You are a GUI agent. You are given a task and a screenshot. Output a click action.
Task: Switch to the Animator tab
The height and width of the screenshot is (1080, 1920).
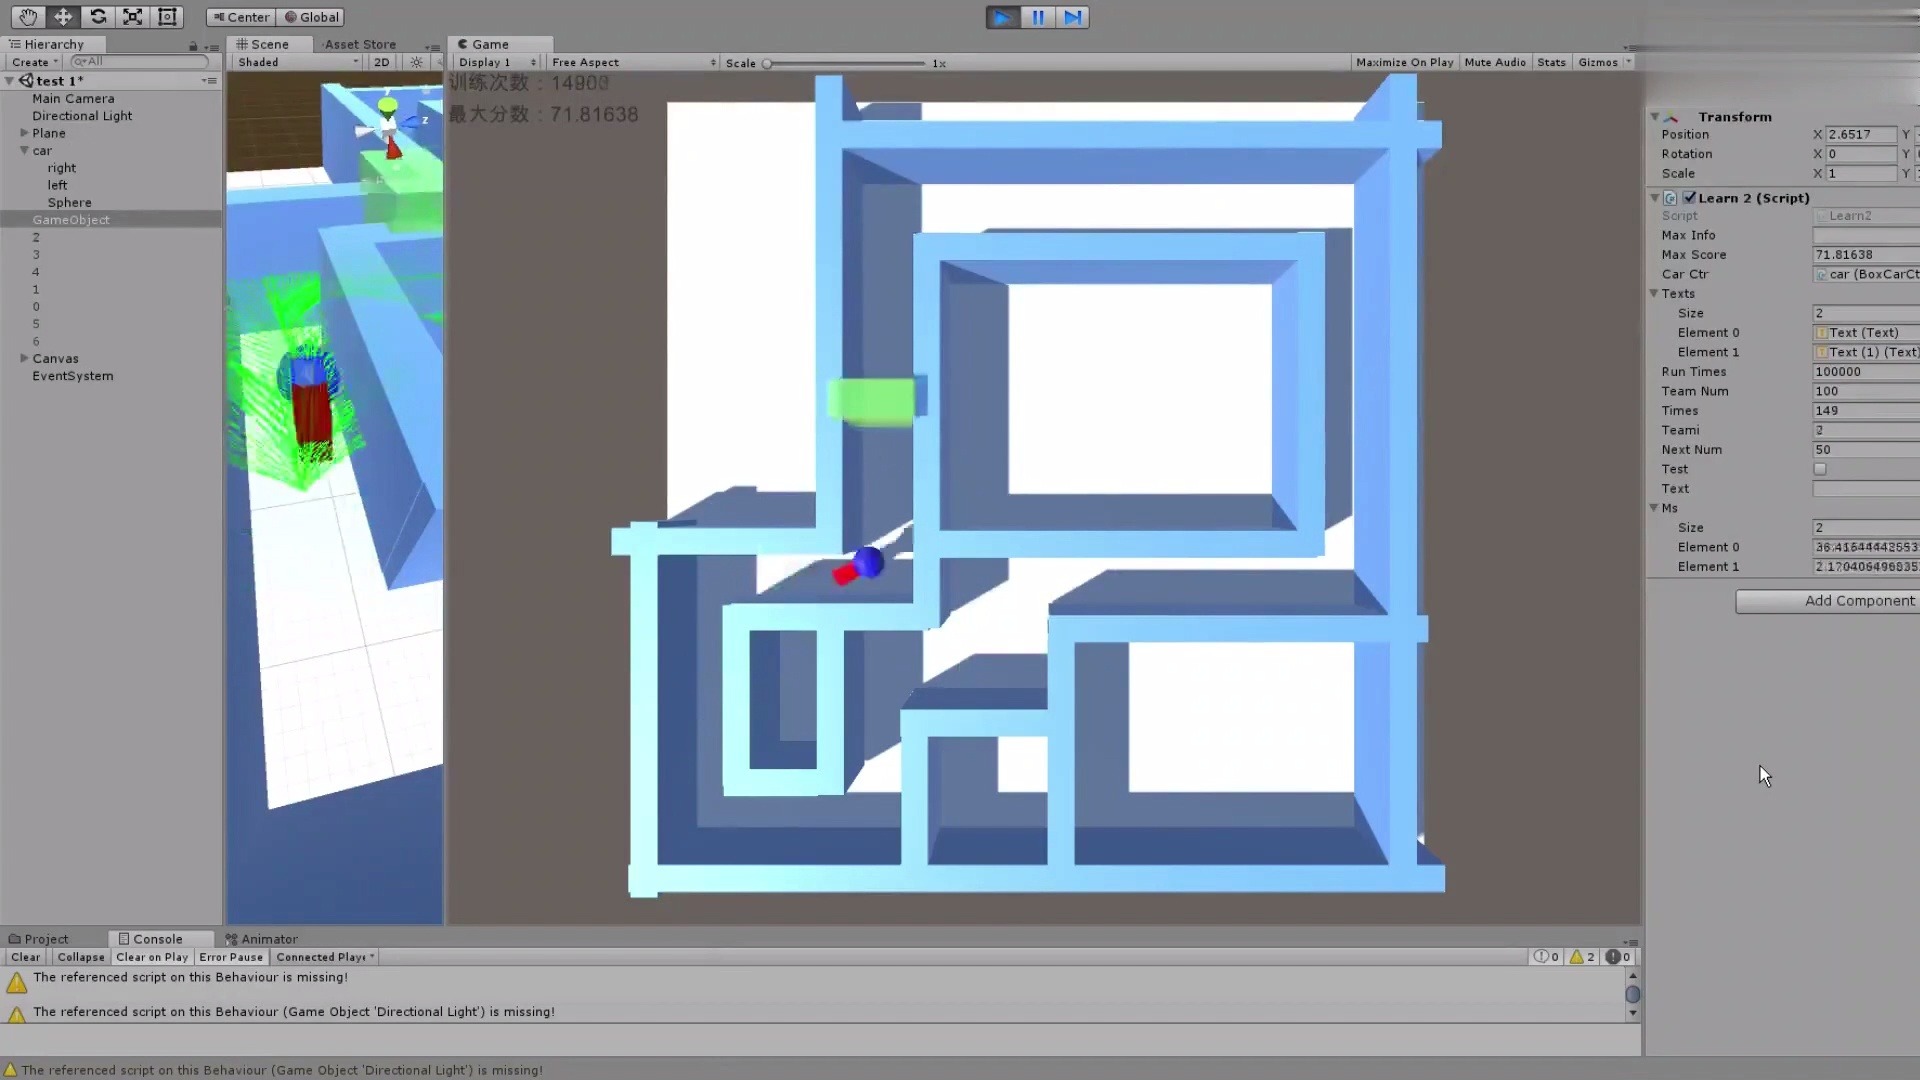(x=262, y=939)
